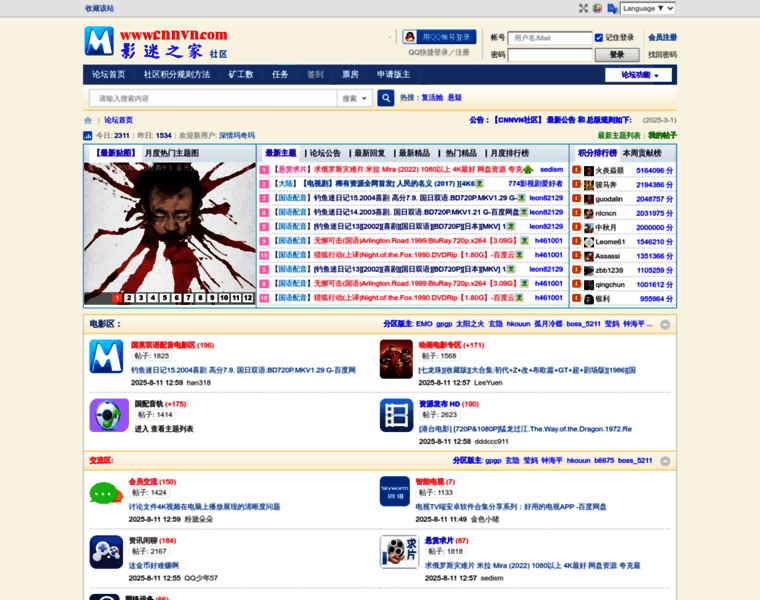Focus the 密码 password field
Image resolution: width=760 pixels, height=600 pixels.
coord(550,55)
